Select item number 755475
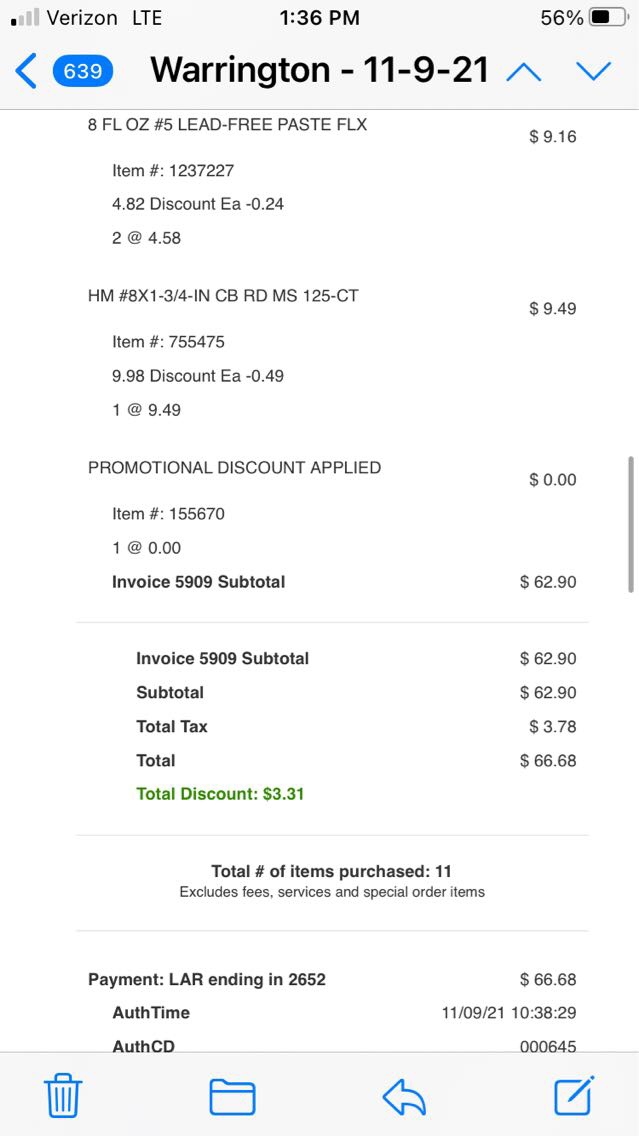Viewport: 639px width, 1136px height. coord(168,342)
